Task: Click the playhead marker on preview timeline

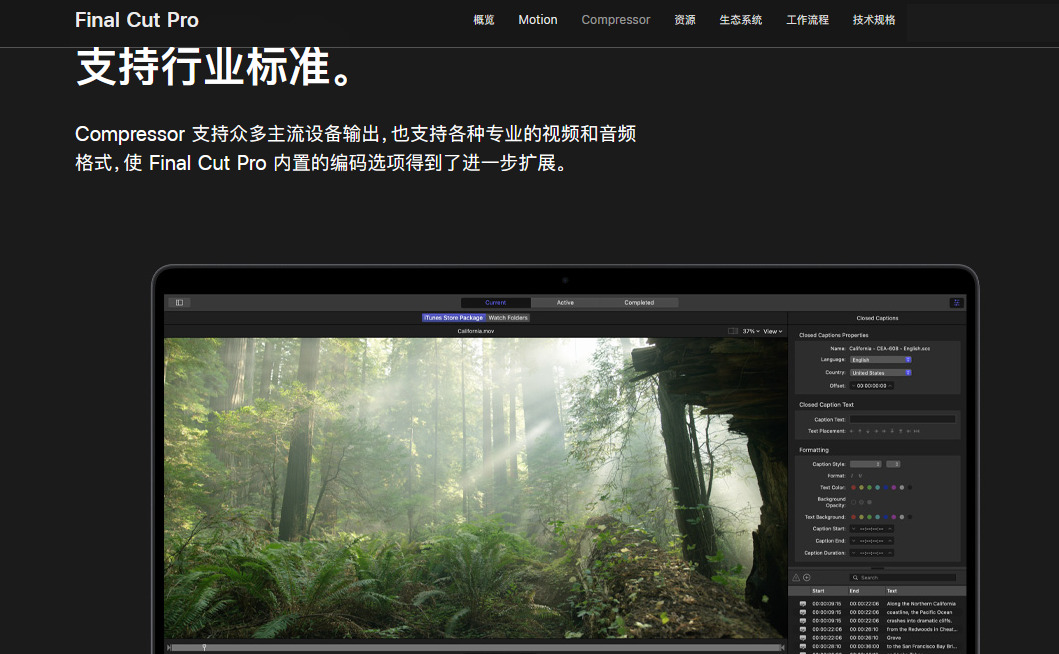Action: click(x=204, y=647)
